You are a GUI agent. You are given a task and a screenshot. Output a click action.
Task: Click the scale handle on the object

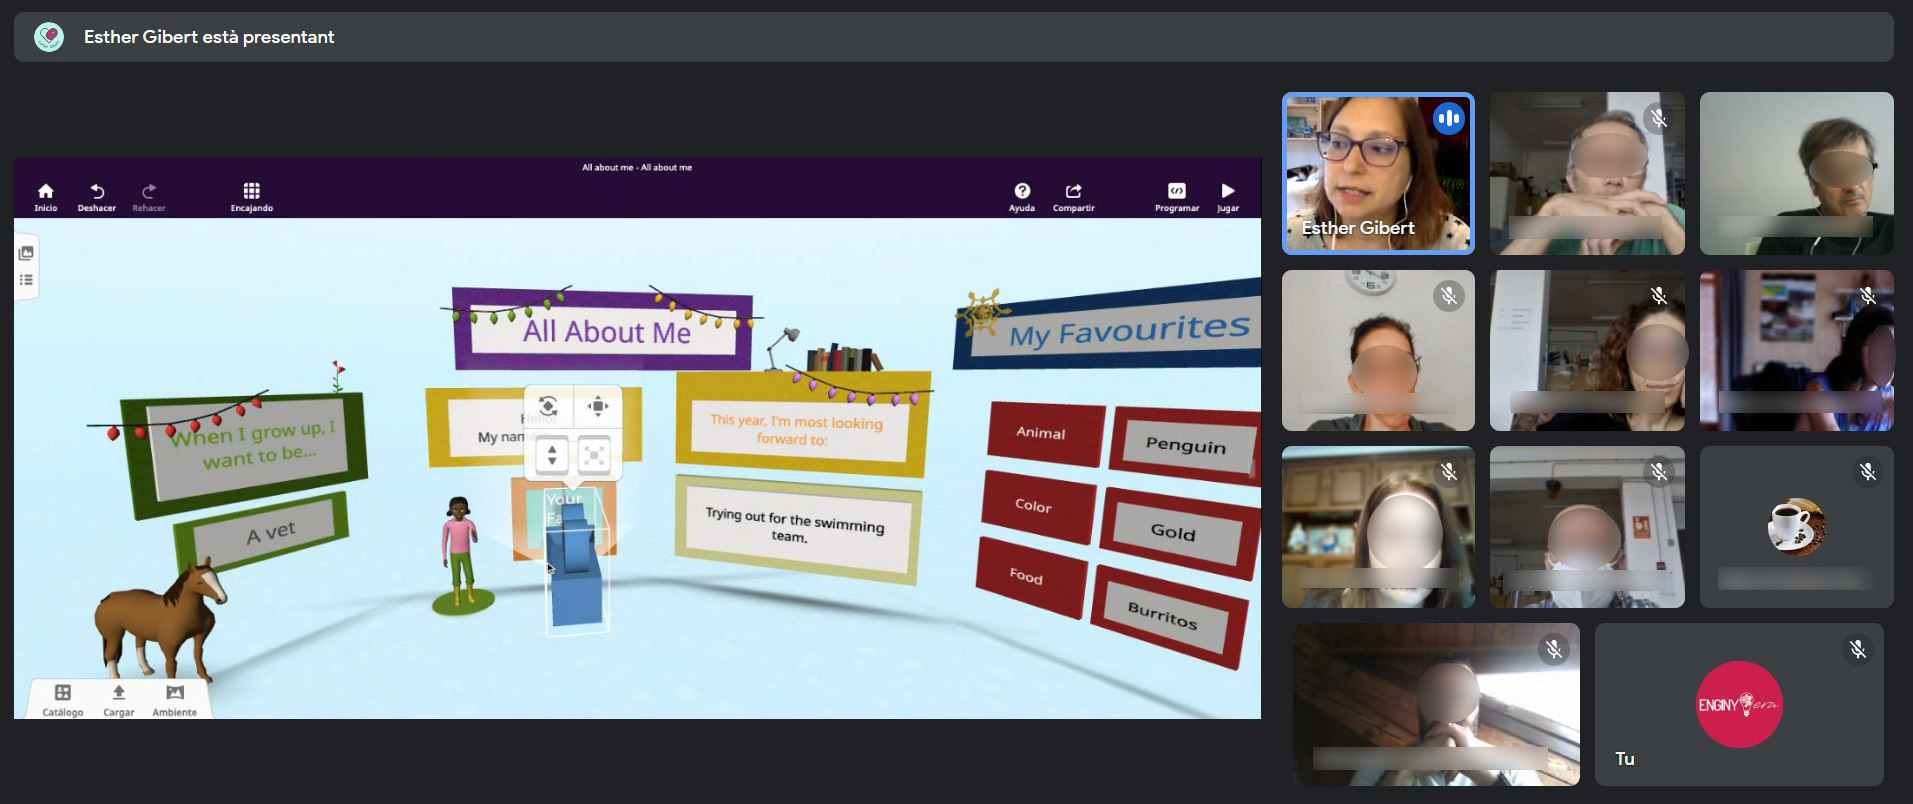[594, 456]
